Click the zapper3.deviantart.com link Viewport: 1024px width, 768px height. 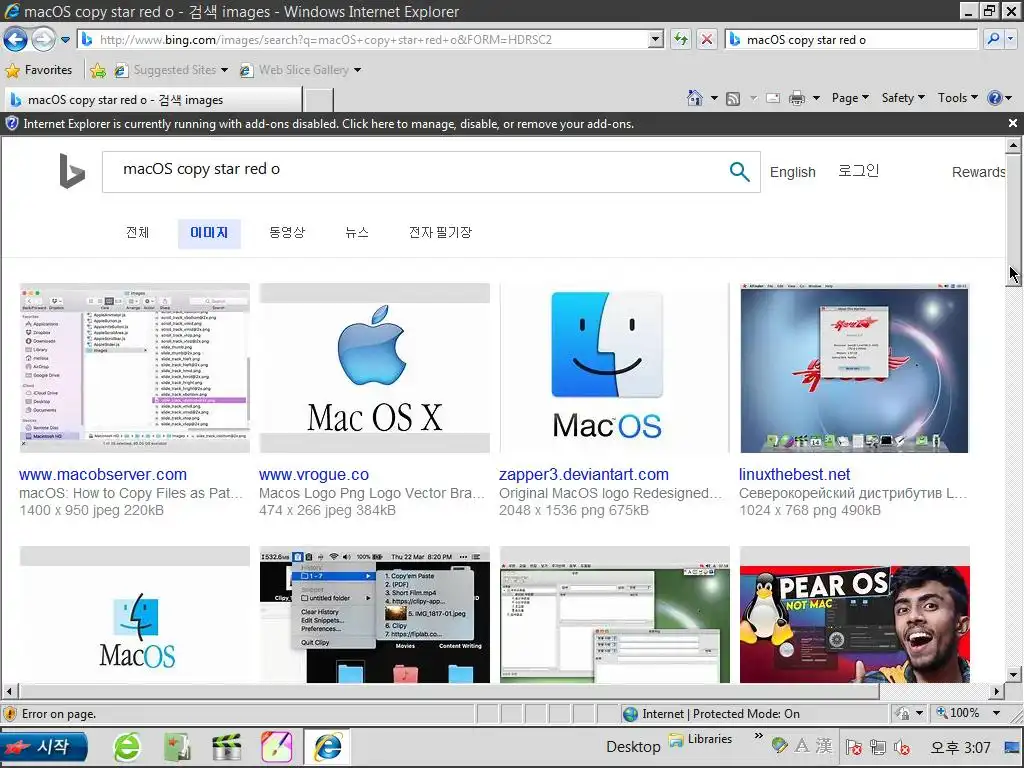[584, 475]
